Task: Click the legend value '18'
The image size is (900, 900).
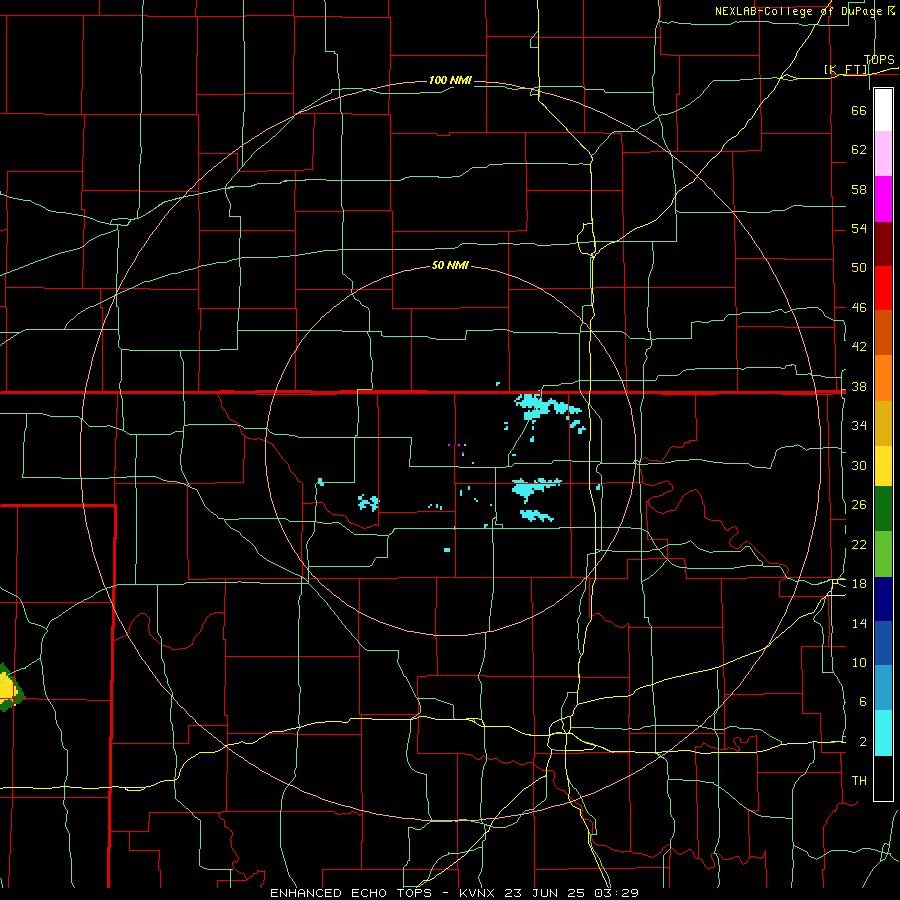Action: click(x=859, y=584)
